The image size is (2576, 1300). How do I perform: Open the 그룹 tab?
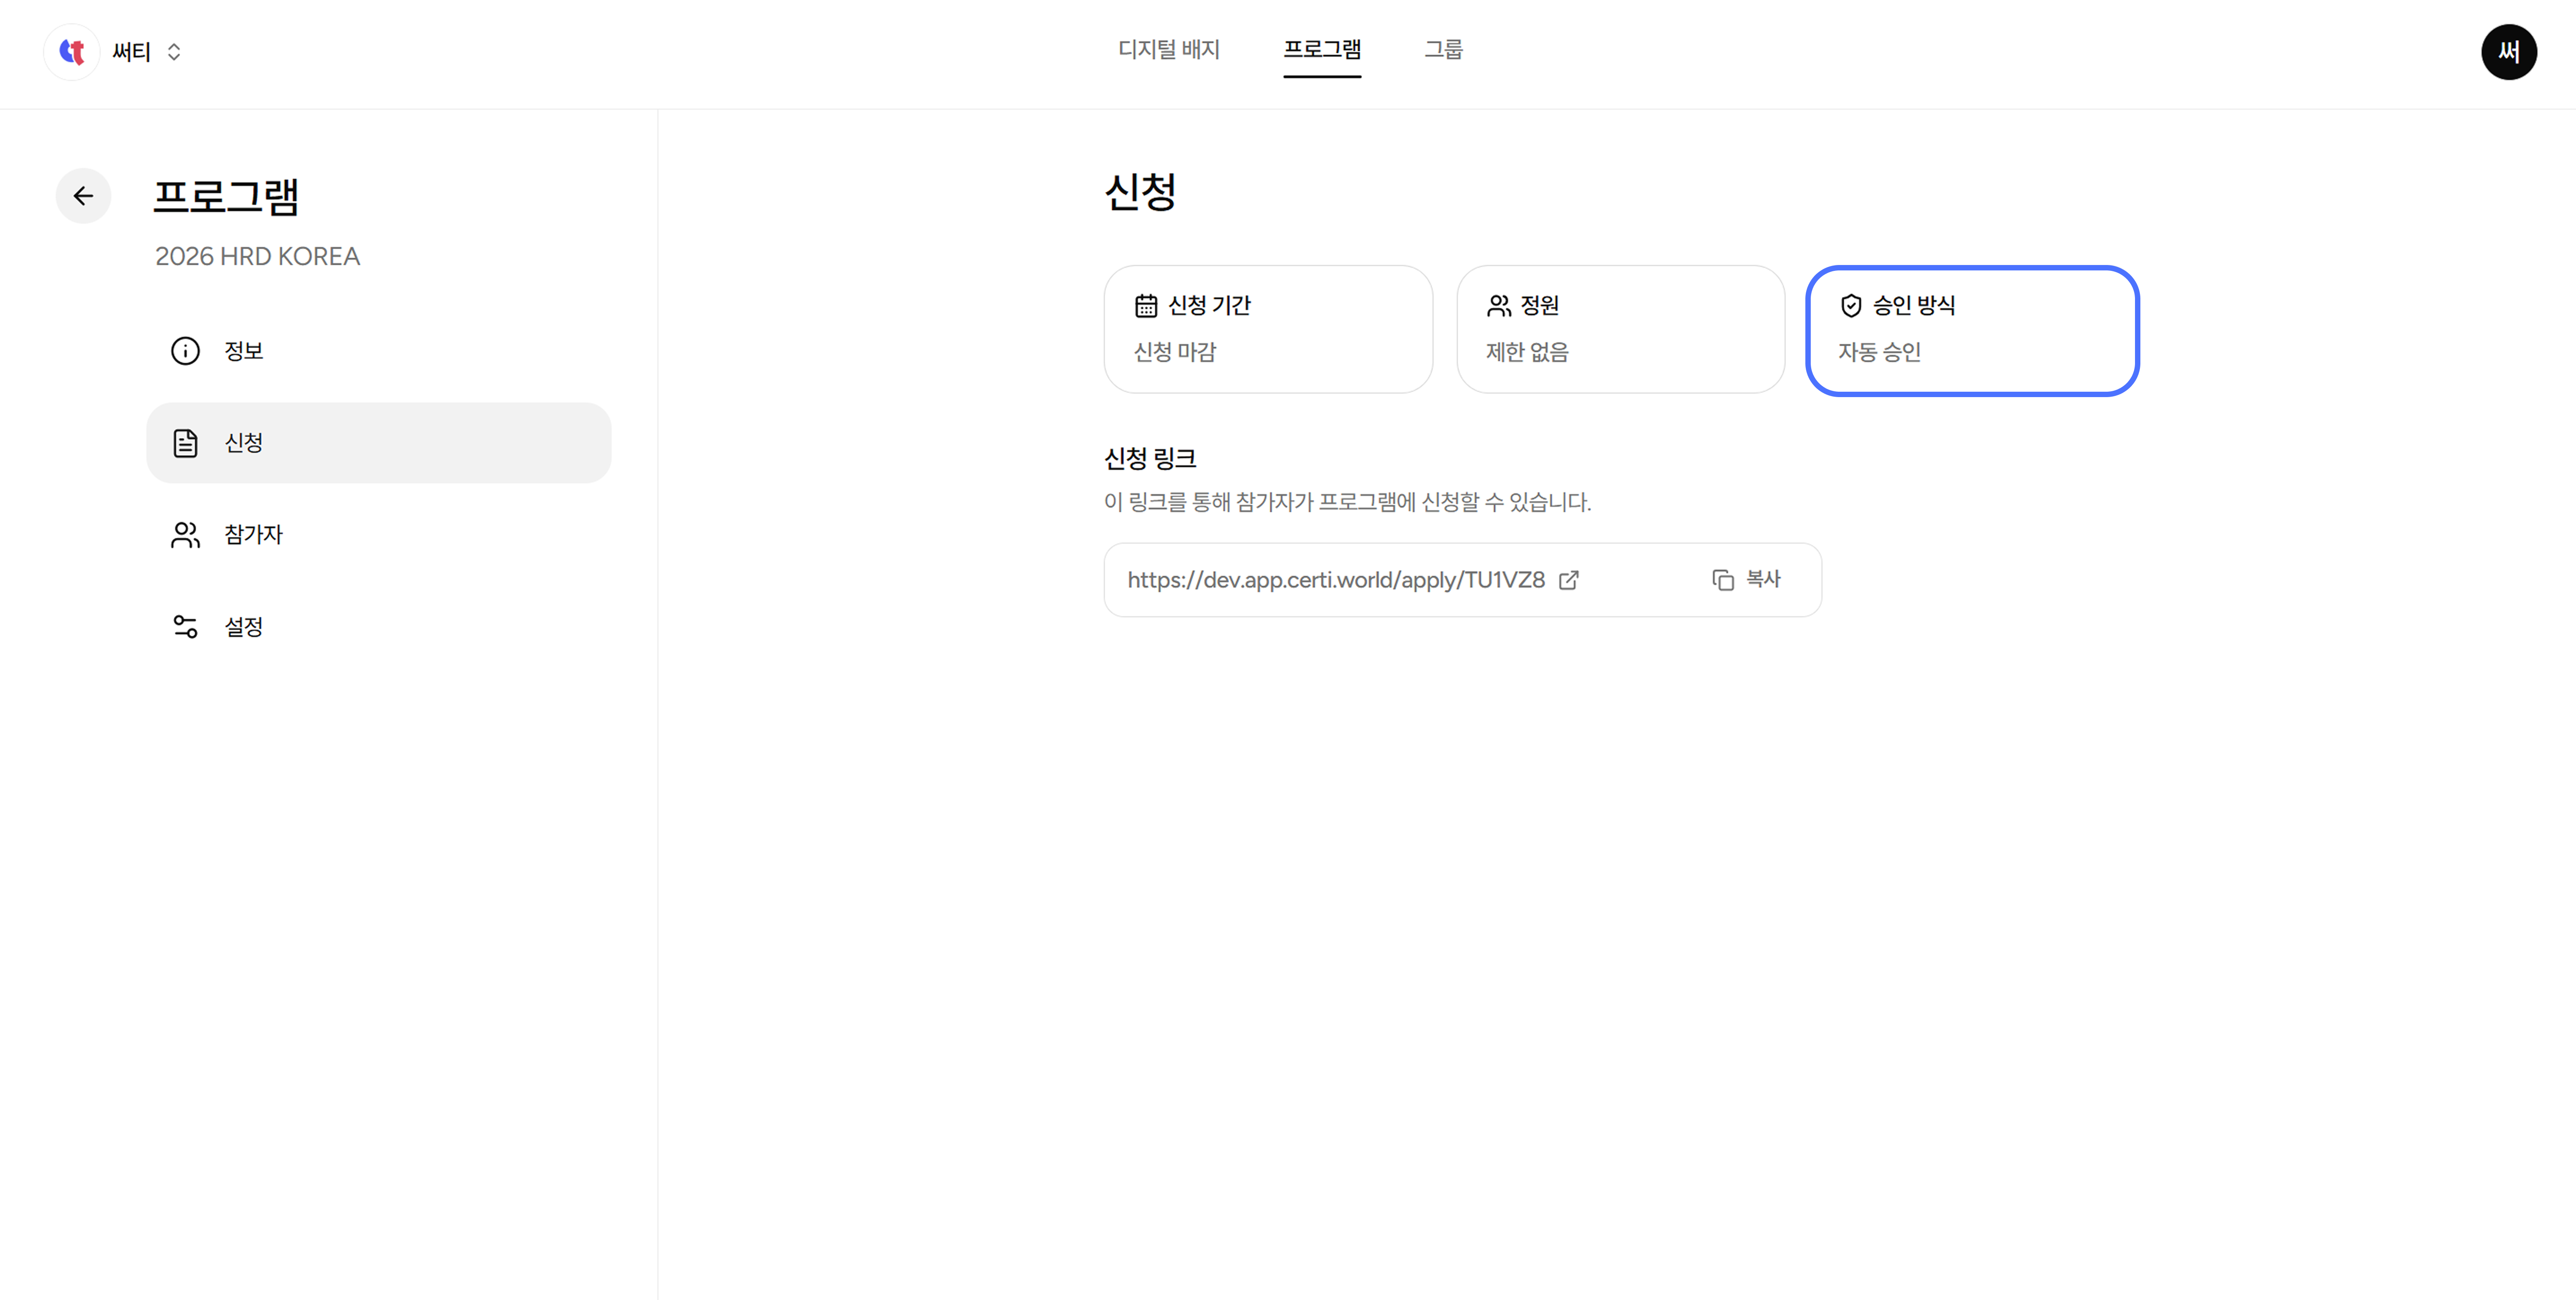(x=1443, y=49)
